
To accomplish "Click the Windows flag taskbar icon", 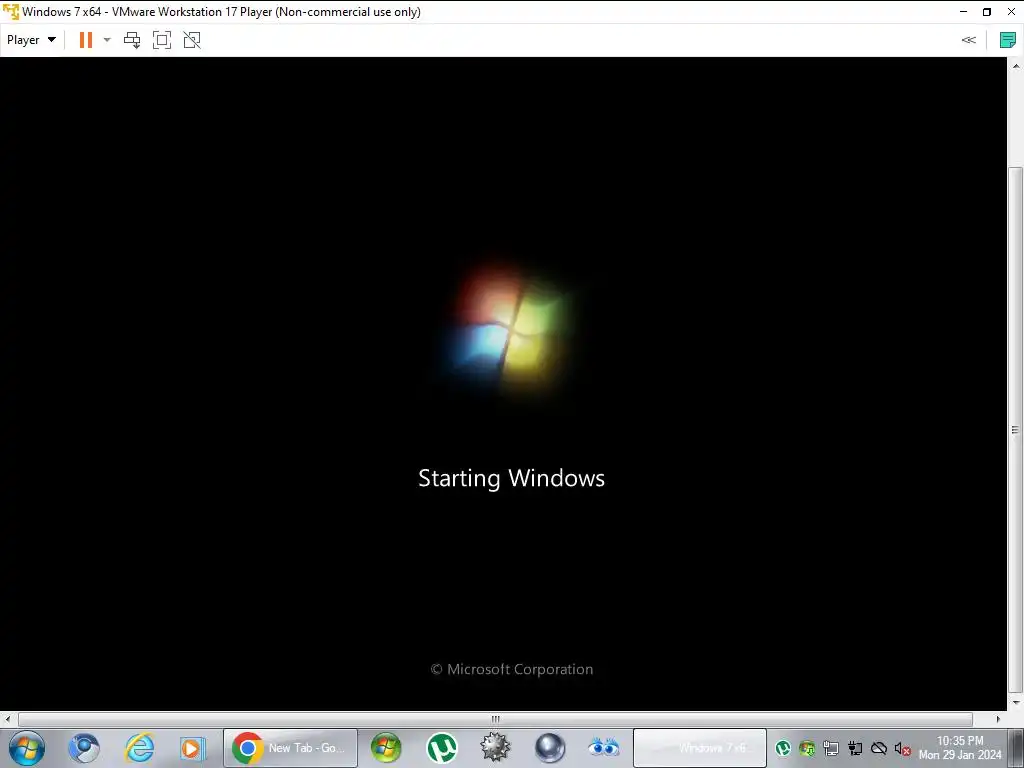I will pyautogui.click(x=386, y=748).
